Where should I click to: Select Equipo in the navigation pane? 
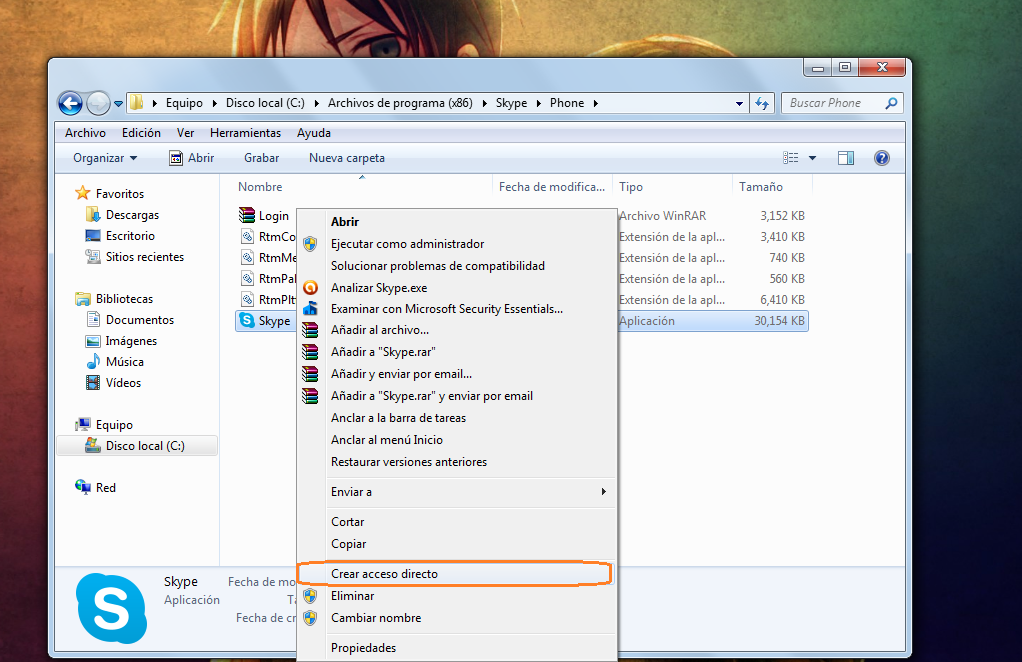pos(114,425)
